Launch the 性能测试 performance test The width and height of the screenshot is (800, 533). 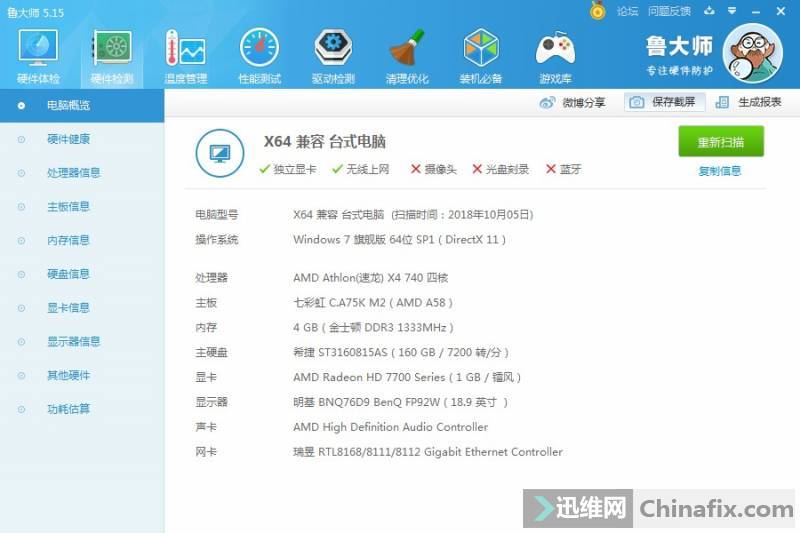tap(260, 56)
